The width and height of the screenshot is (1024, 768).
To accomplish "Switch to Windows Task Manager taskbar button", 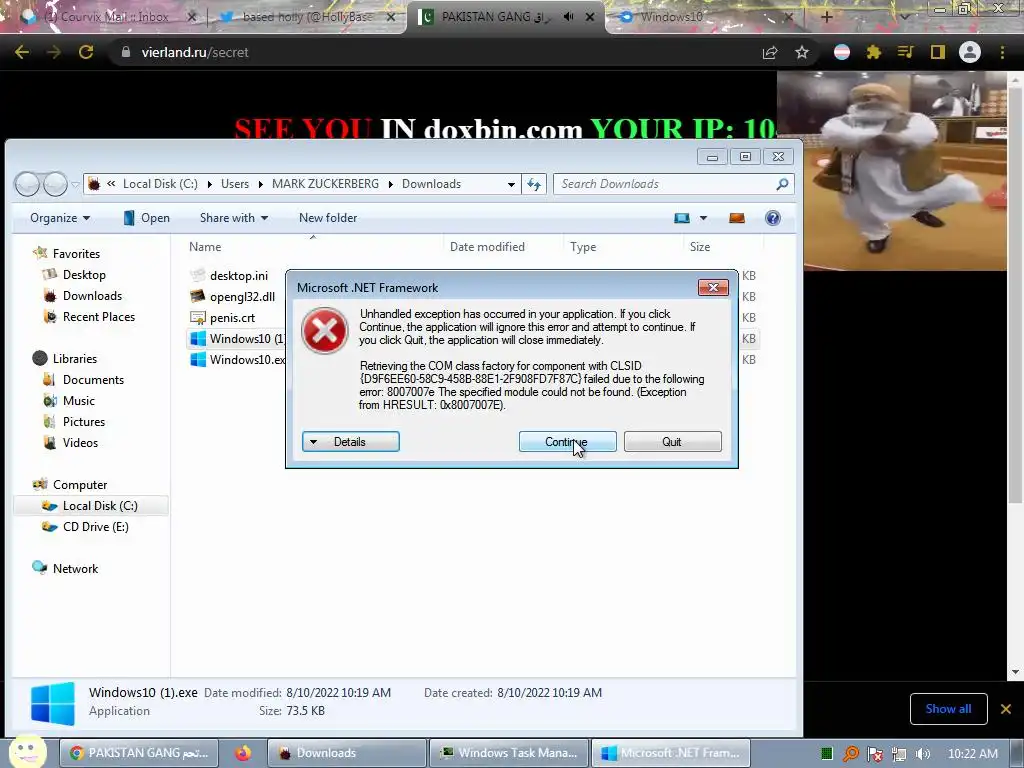I will 509,753.
